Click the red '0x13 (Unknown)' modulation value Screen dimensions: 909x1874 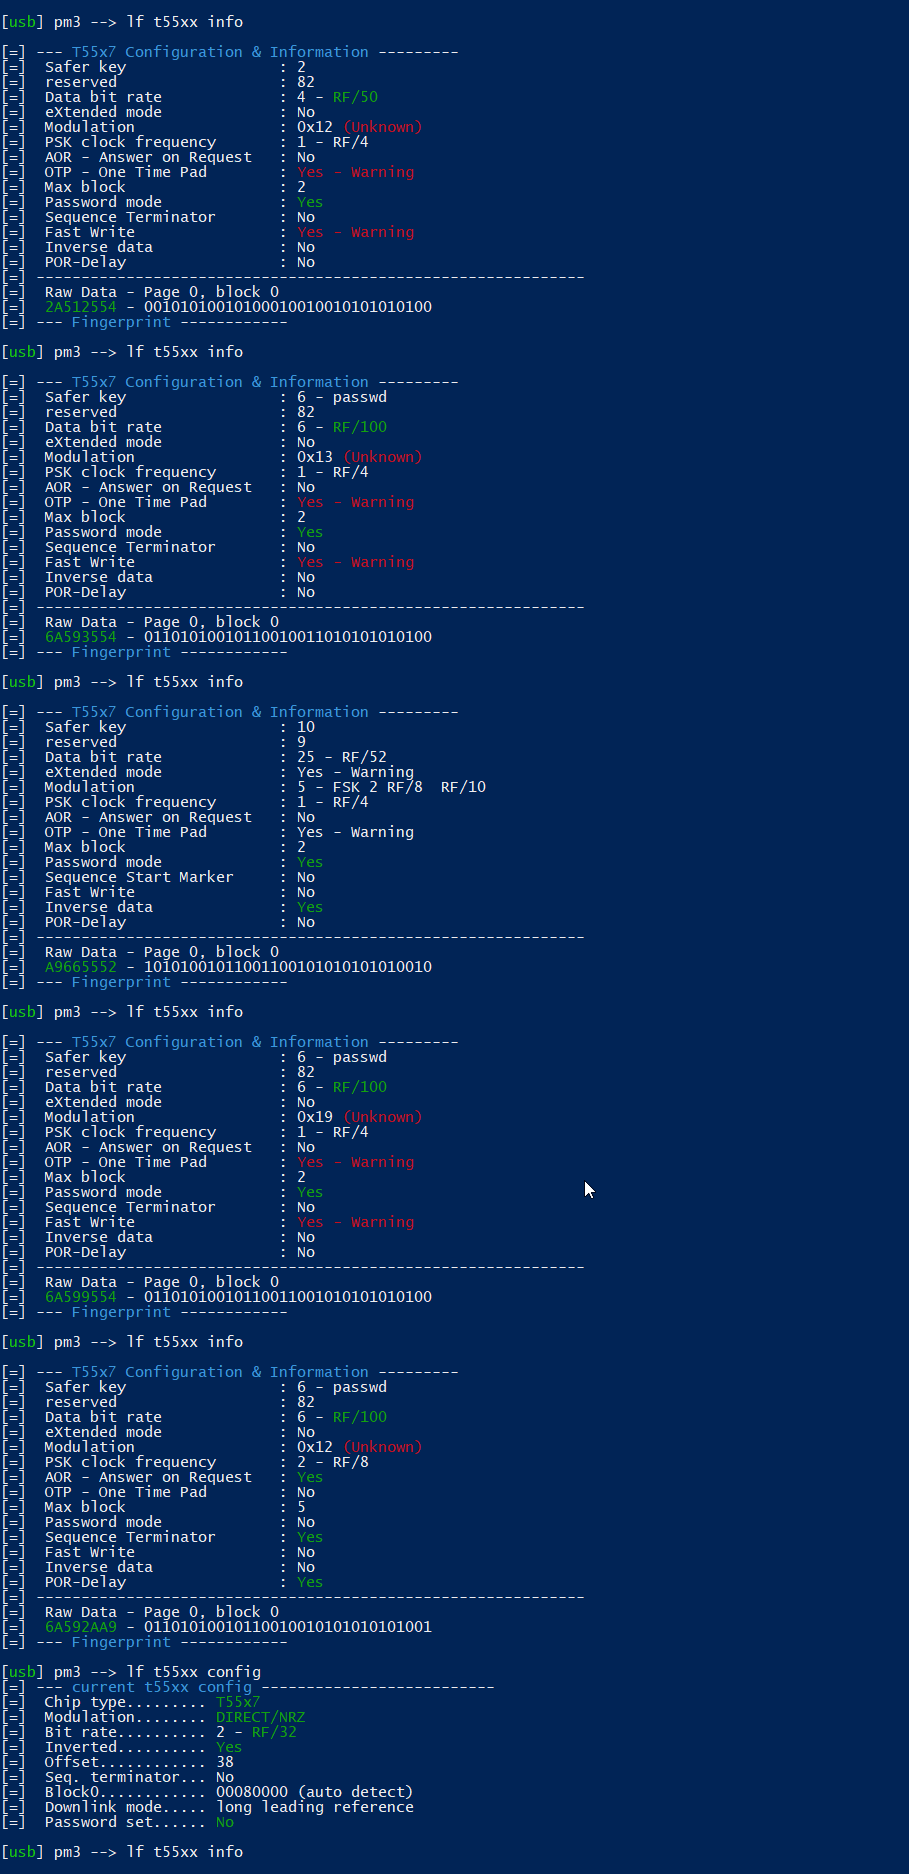[x=359, y=457]
